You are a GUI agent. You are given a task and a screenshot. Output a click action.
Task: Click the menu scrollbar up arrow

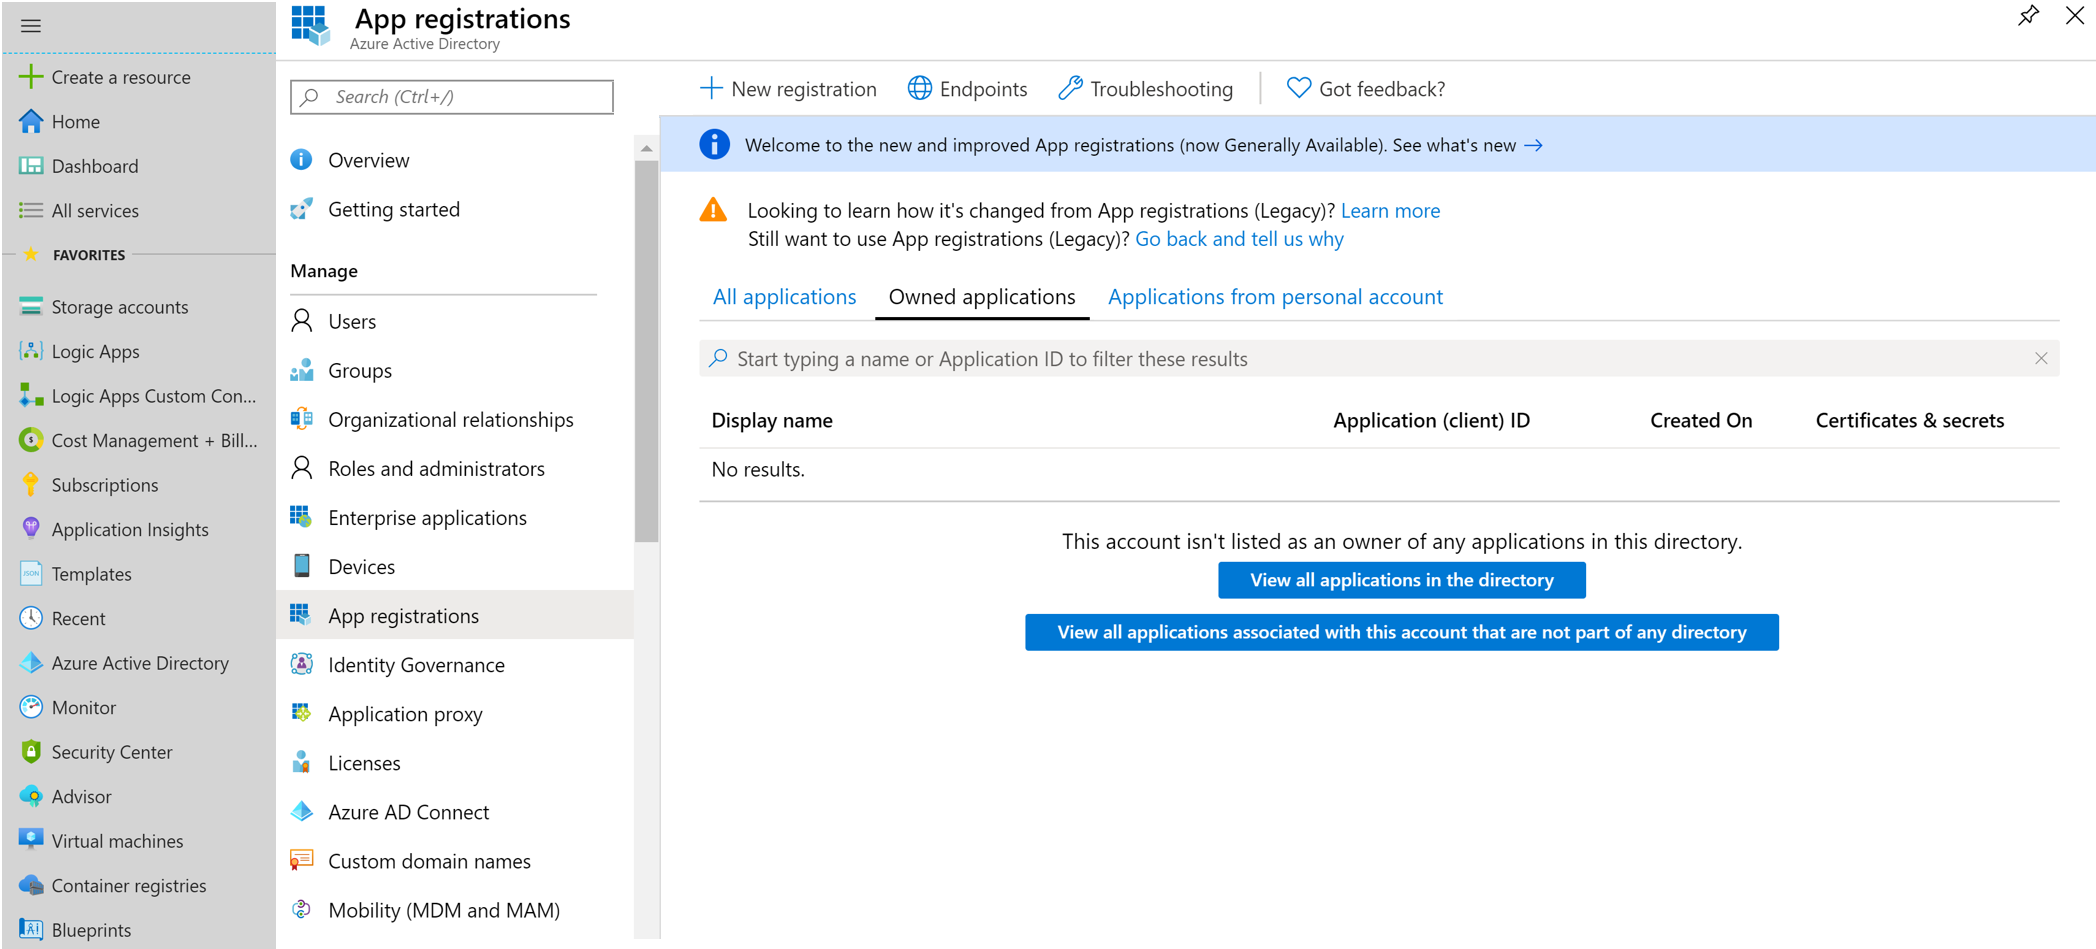[647, 148]
